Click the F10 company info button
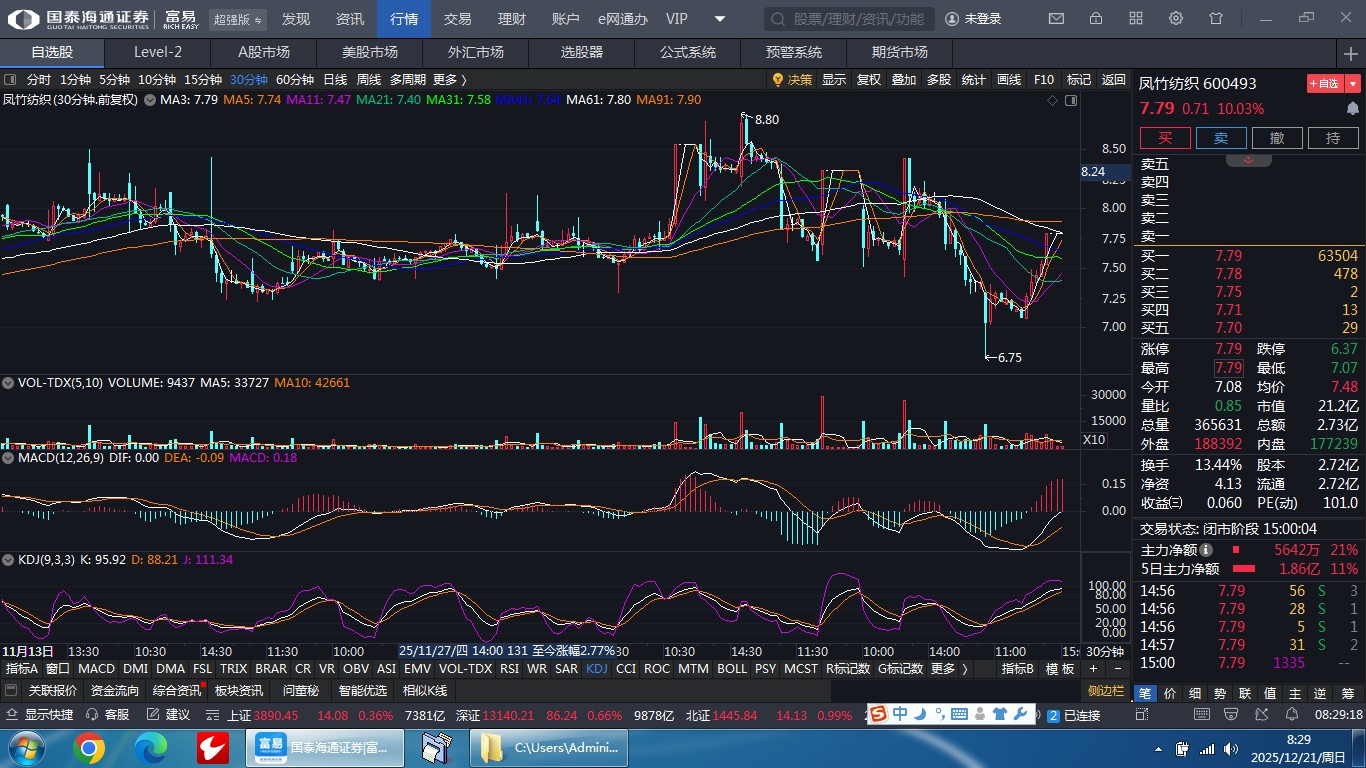 pyautogui.click(x=1043, y=80)
